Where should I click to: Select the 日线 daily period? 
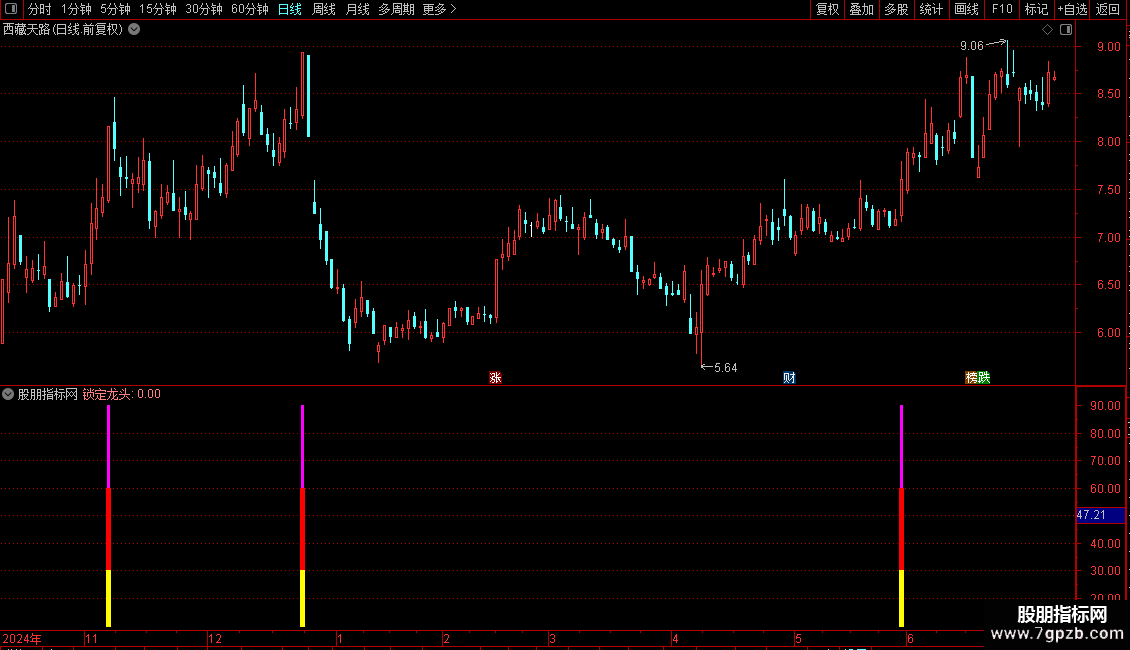click(x=290, y=9)
